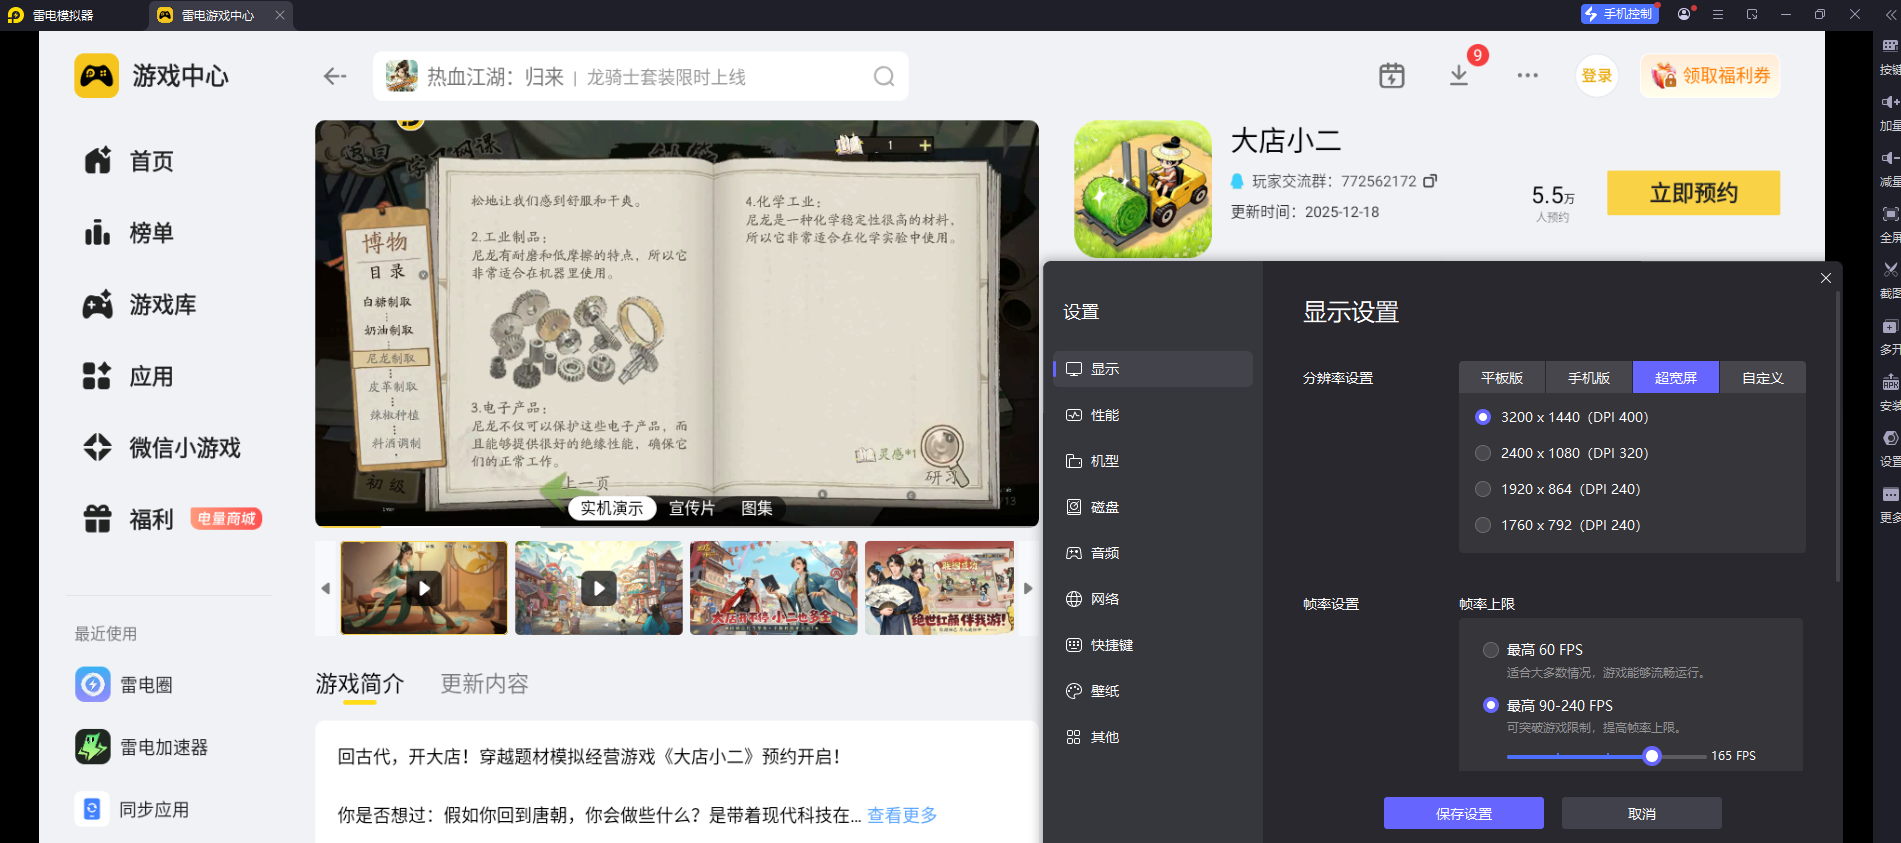This screenshot has width=1901, height=843.
Task: Open the hamburger menu in the title bar
Action: click(x=1718, y=14)
